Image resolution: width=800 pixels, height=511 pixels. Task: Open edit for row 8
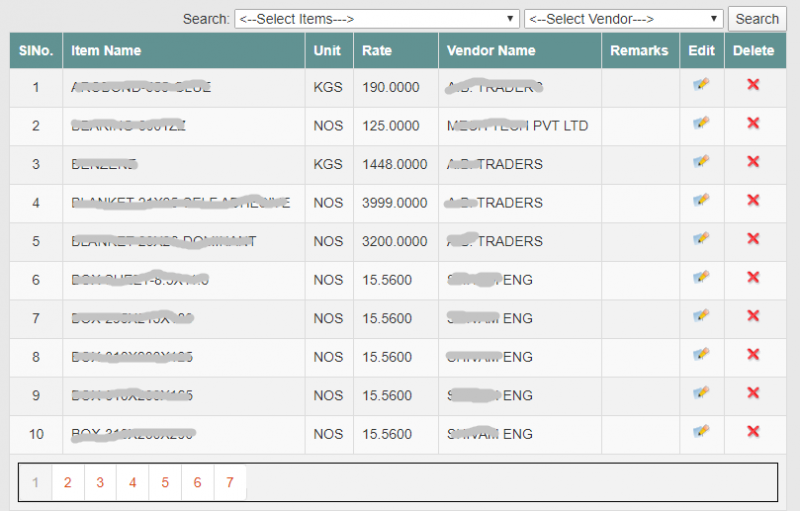(701, 355)
